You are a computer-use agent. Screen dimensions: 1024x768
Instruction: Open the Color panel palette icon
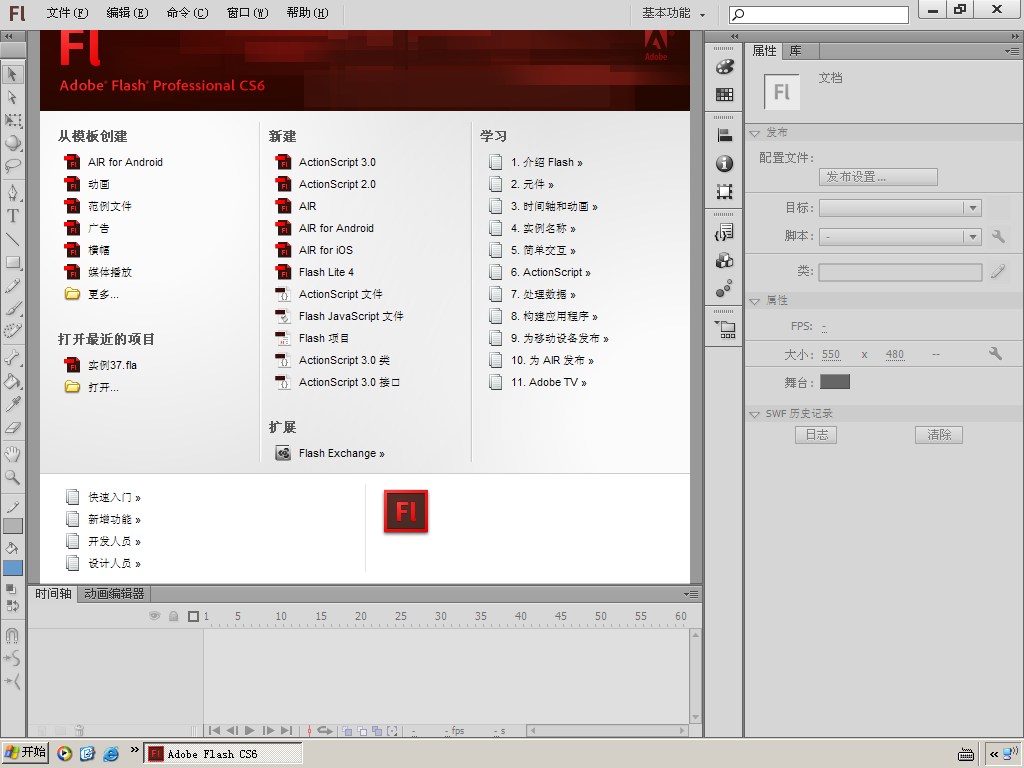pyautogui.click(x=724, y=67)
